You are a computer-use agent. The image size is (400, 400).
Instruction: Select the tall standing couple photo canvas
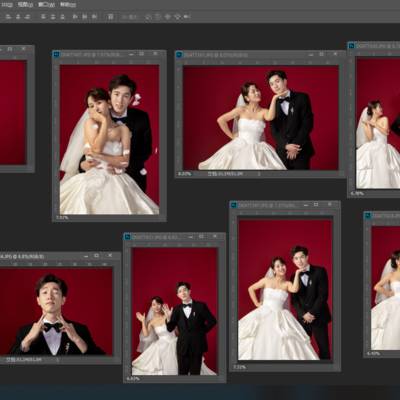pyautogui.click(x=285, y=289)
